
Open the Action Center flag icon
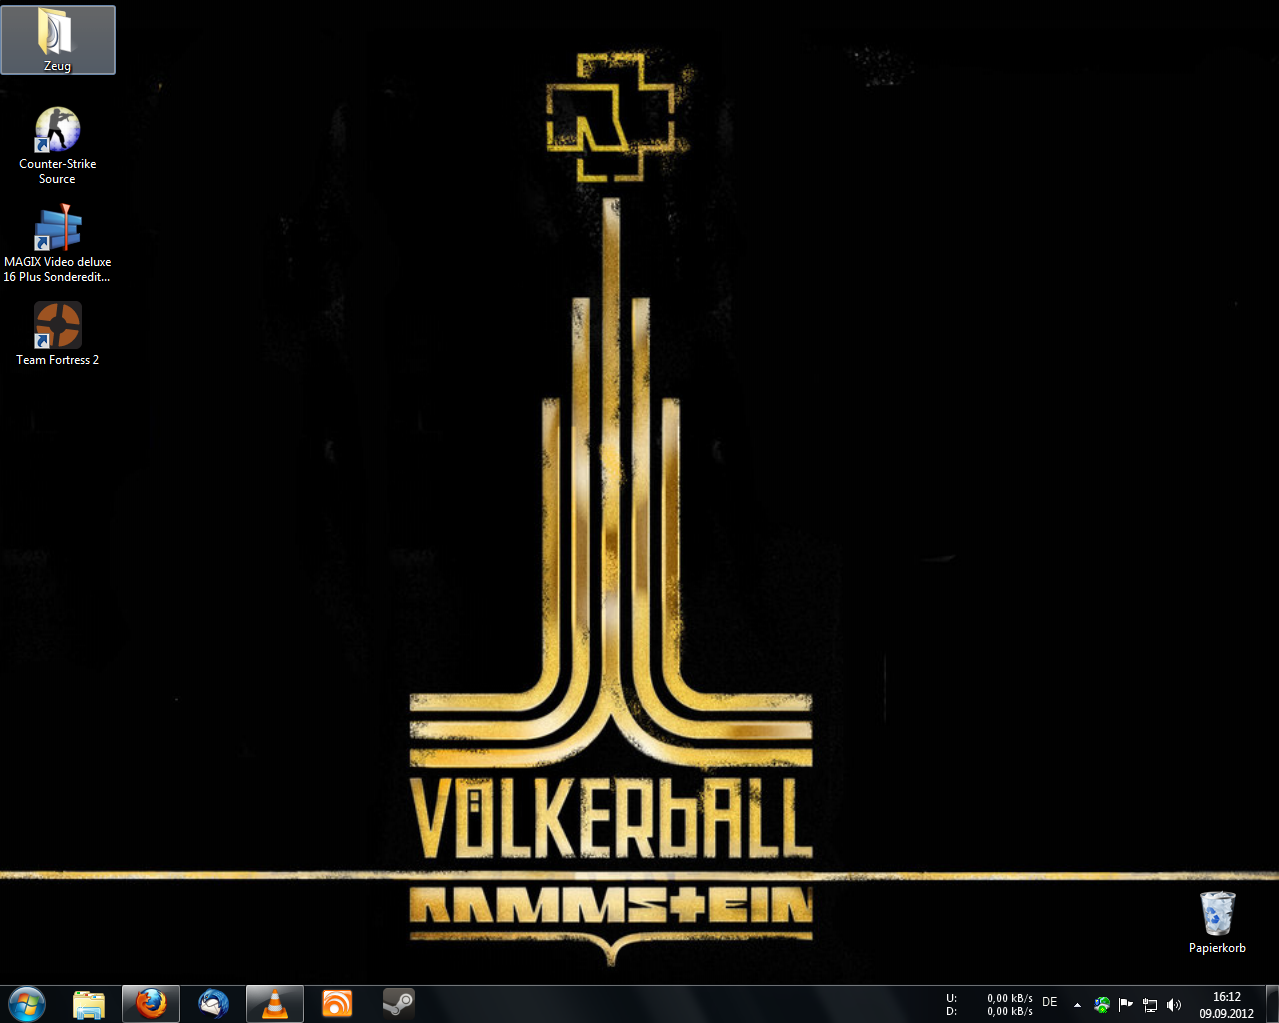pyautogui.click(x=1126, y=1005)
